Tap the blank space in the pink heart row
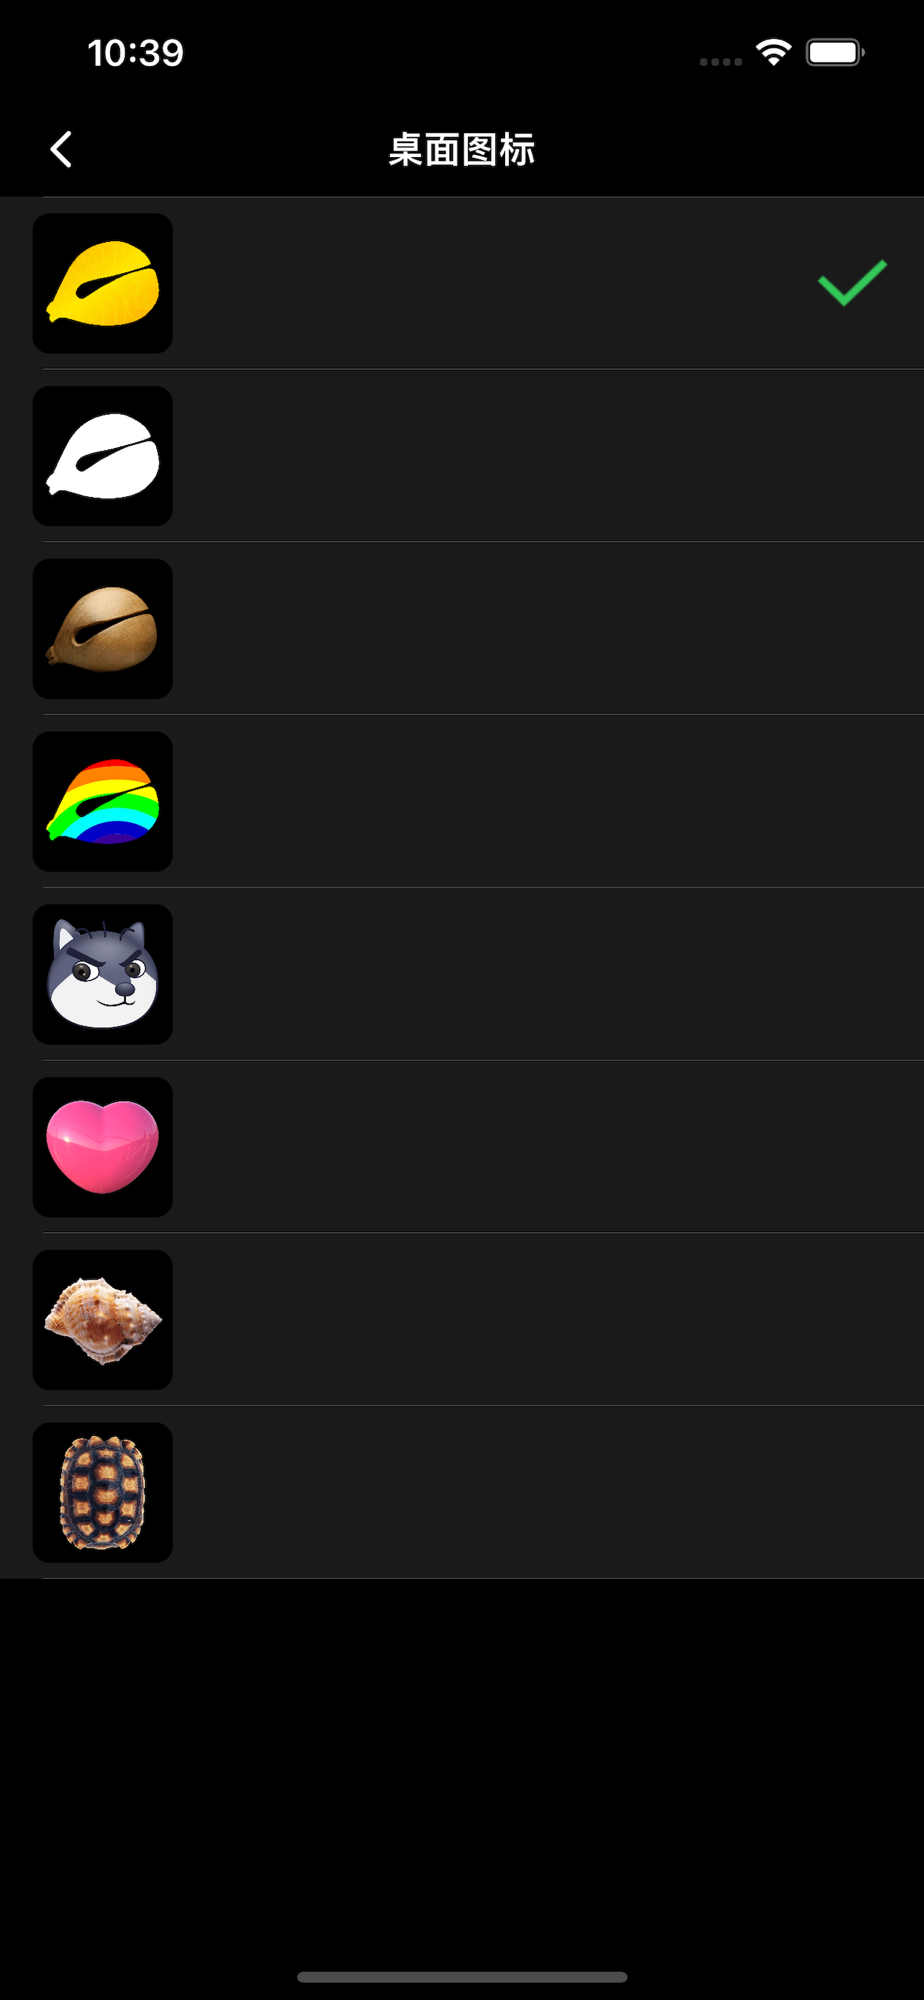The width and height of the screenshot is (924, 2000). pos(548,1147)
